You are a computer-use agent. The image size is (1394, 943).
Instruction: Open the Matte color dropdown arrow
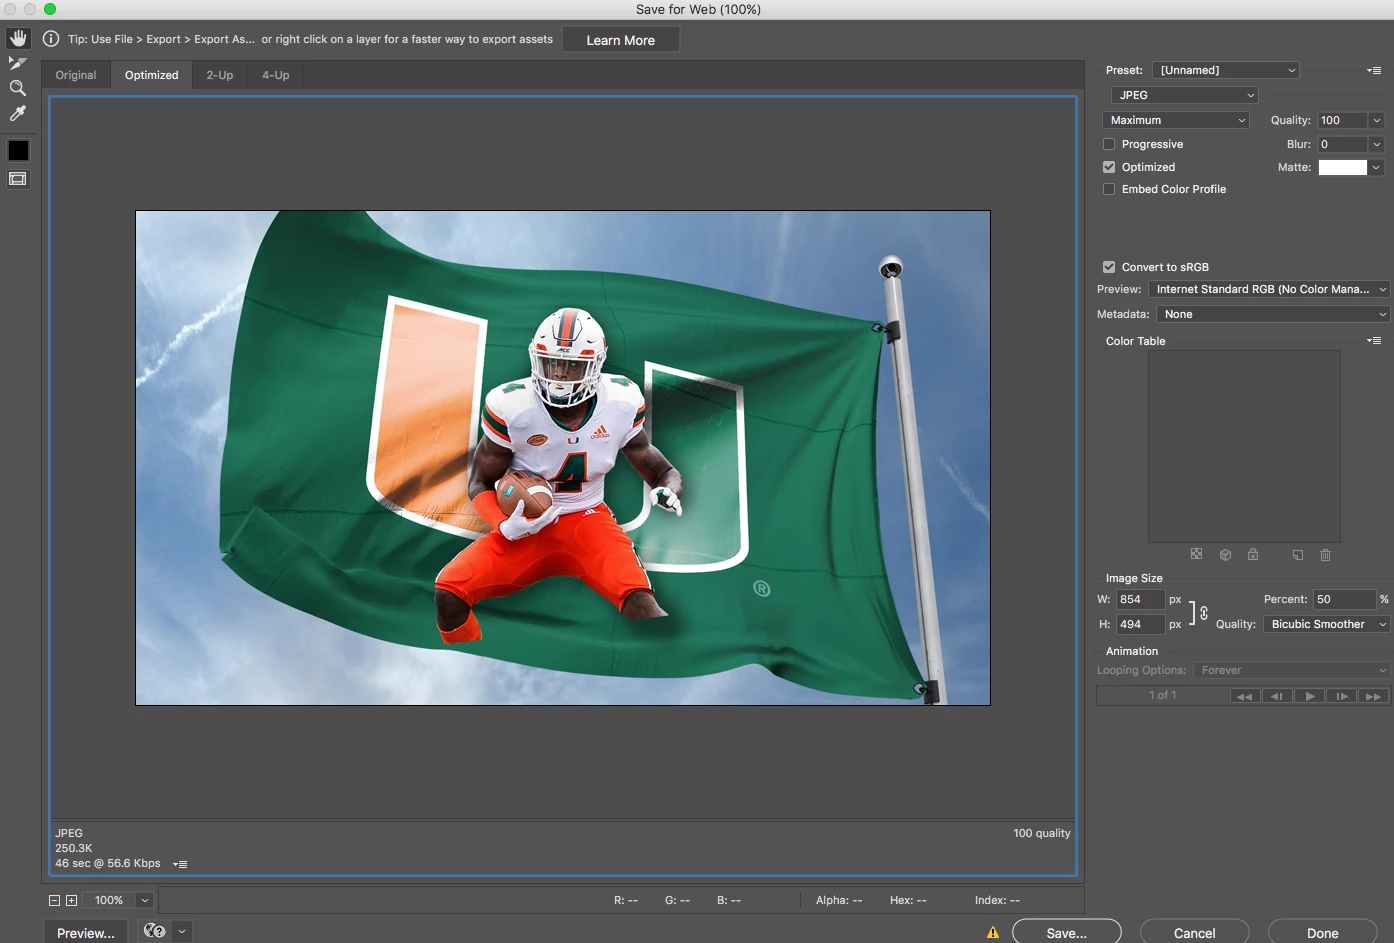pyautogui.click(x=1377, y=167)
